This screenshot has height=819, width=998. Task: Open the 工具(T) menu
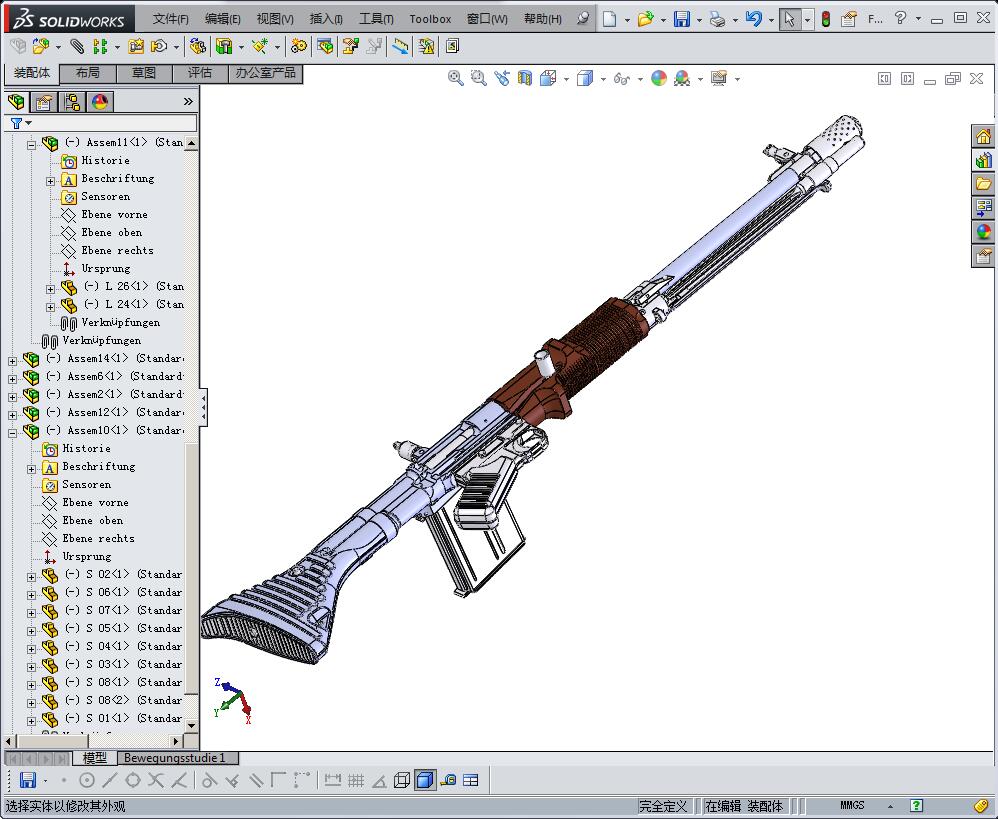[376, 19]
